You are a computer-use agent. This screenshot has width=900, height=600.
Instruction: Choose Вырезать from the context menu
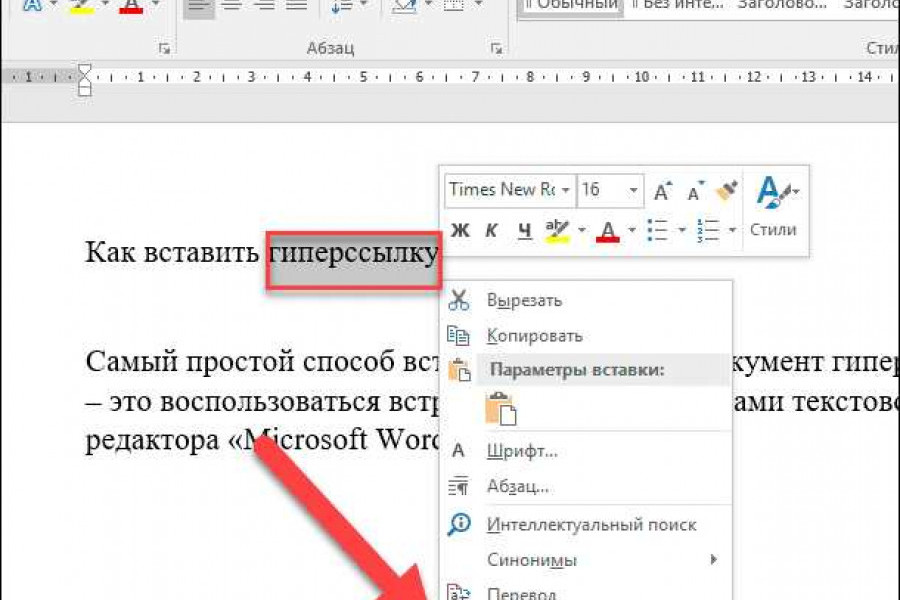pos(524,300)
